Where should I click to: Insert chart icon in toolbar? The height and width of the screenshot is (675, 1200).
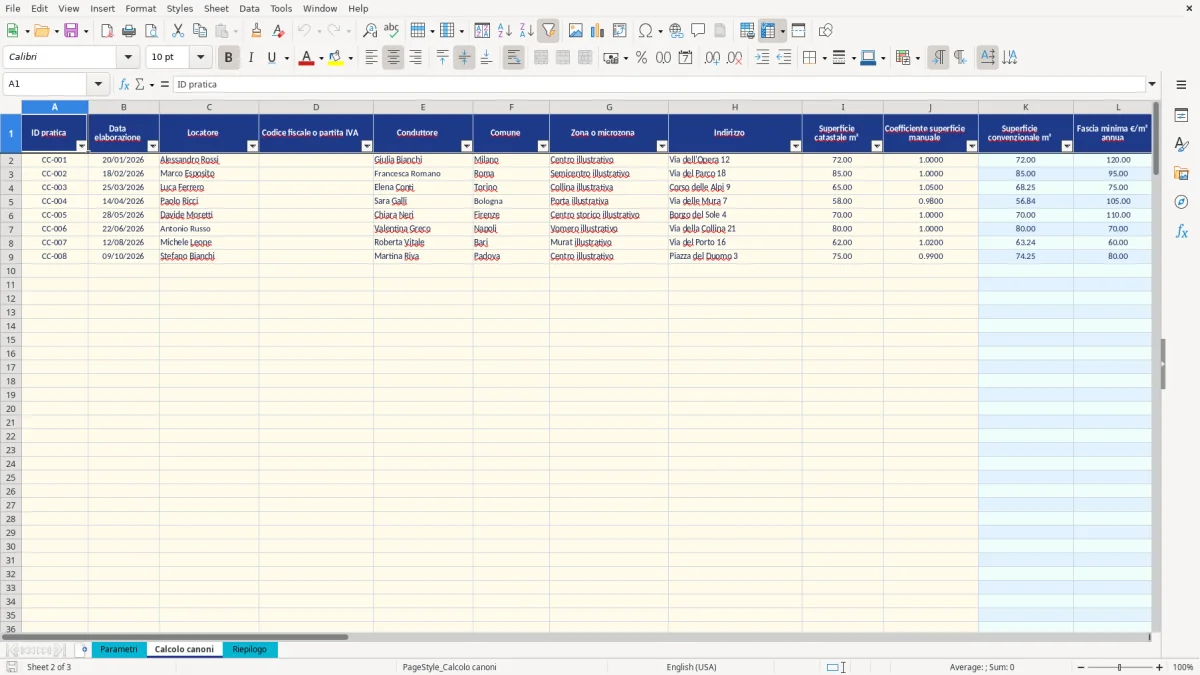[598, 31]
